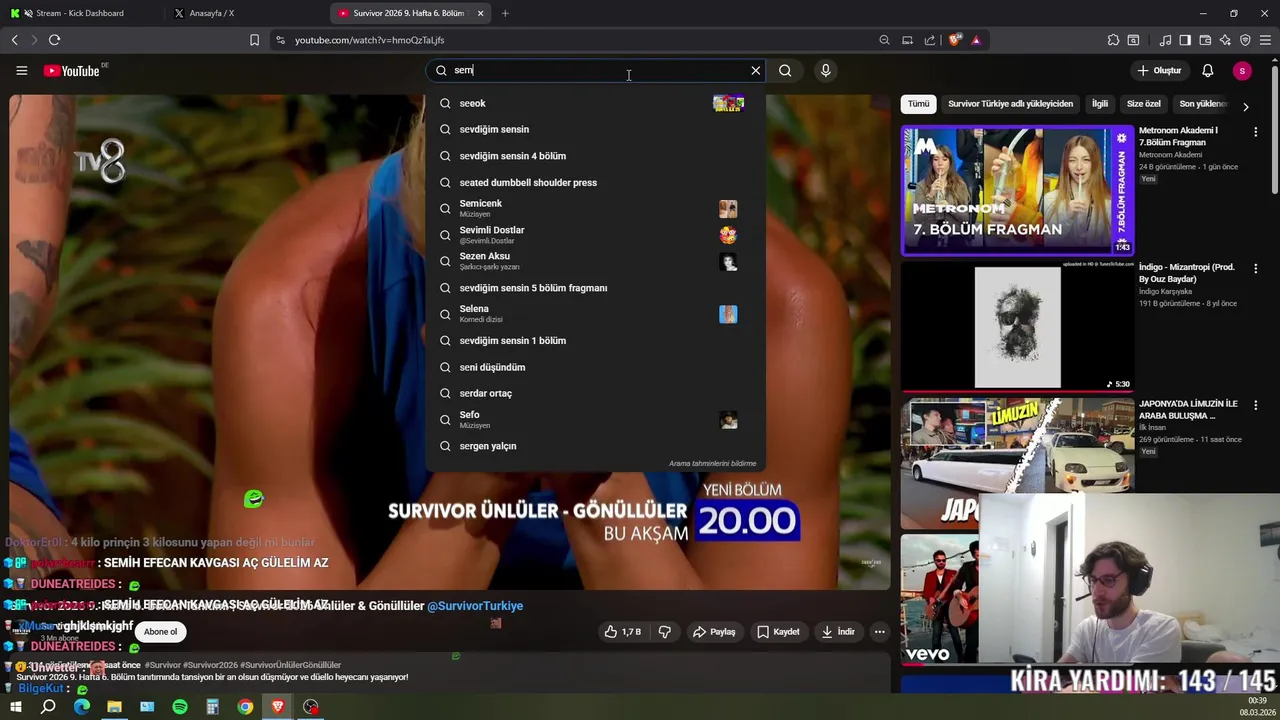Image resolution: width=1280 pixels, height=720 pixels.
Task: Like the video with thumbs up
Action: [623, 632]
